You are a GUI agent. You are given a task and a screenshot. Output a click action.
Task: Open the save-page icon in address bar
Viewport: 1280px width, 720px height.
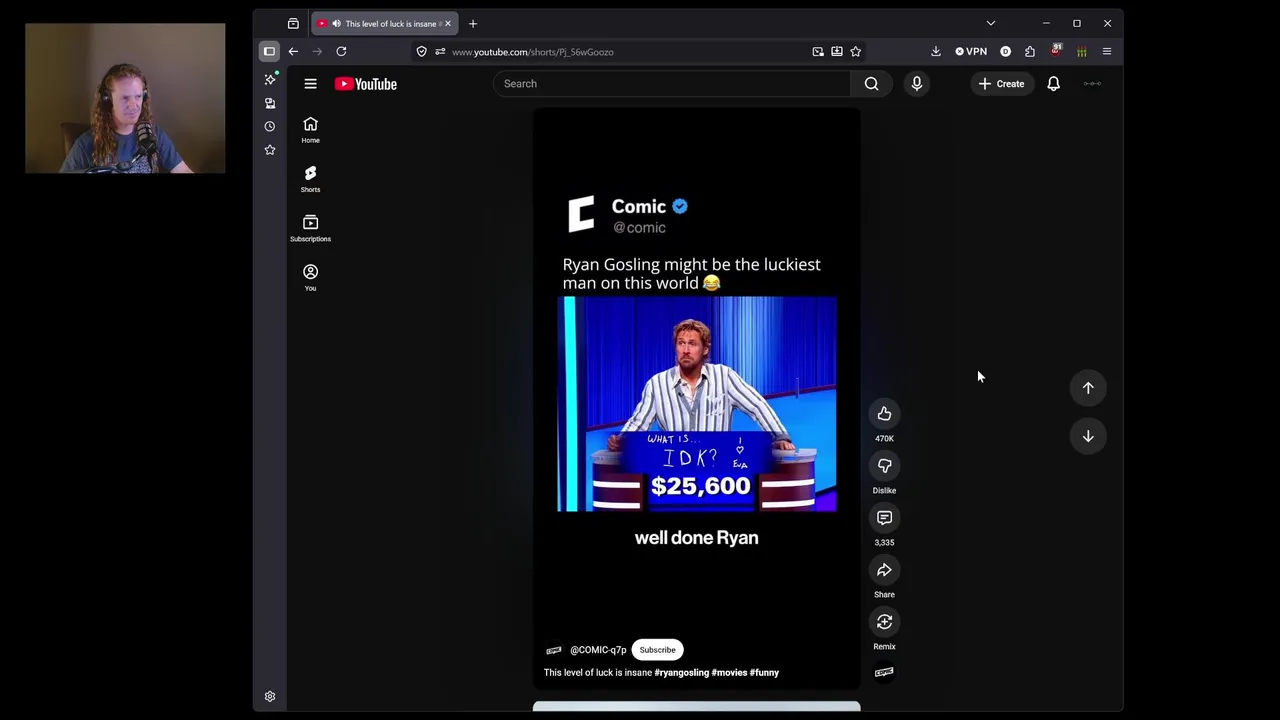coord(837,52)
